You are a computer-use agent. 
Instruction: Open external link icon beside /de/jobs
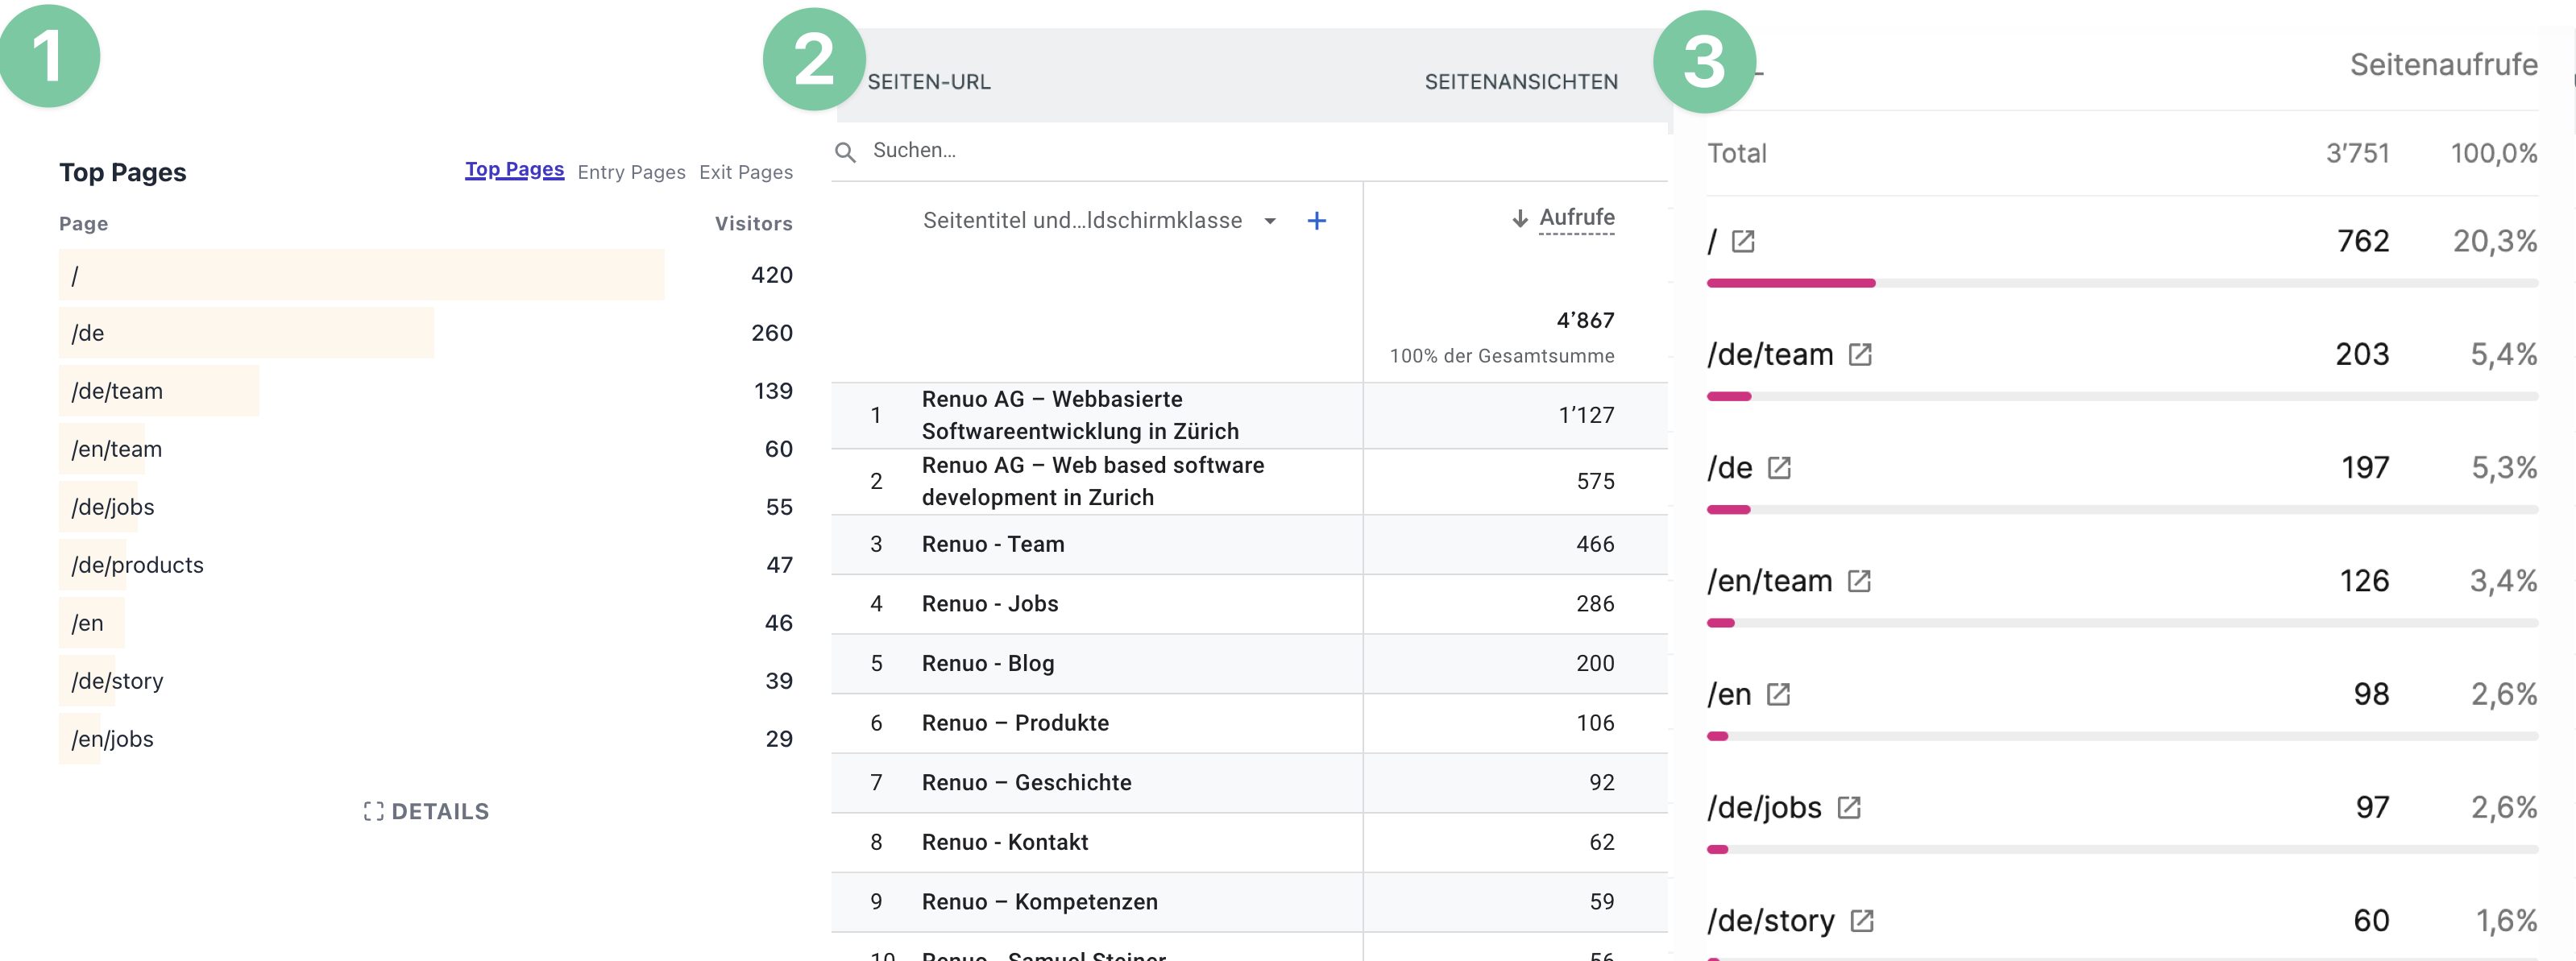pyautogui.click(x=1849, y=808)
